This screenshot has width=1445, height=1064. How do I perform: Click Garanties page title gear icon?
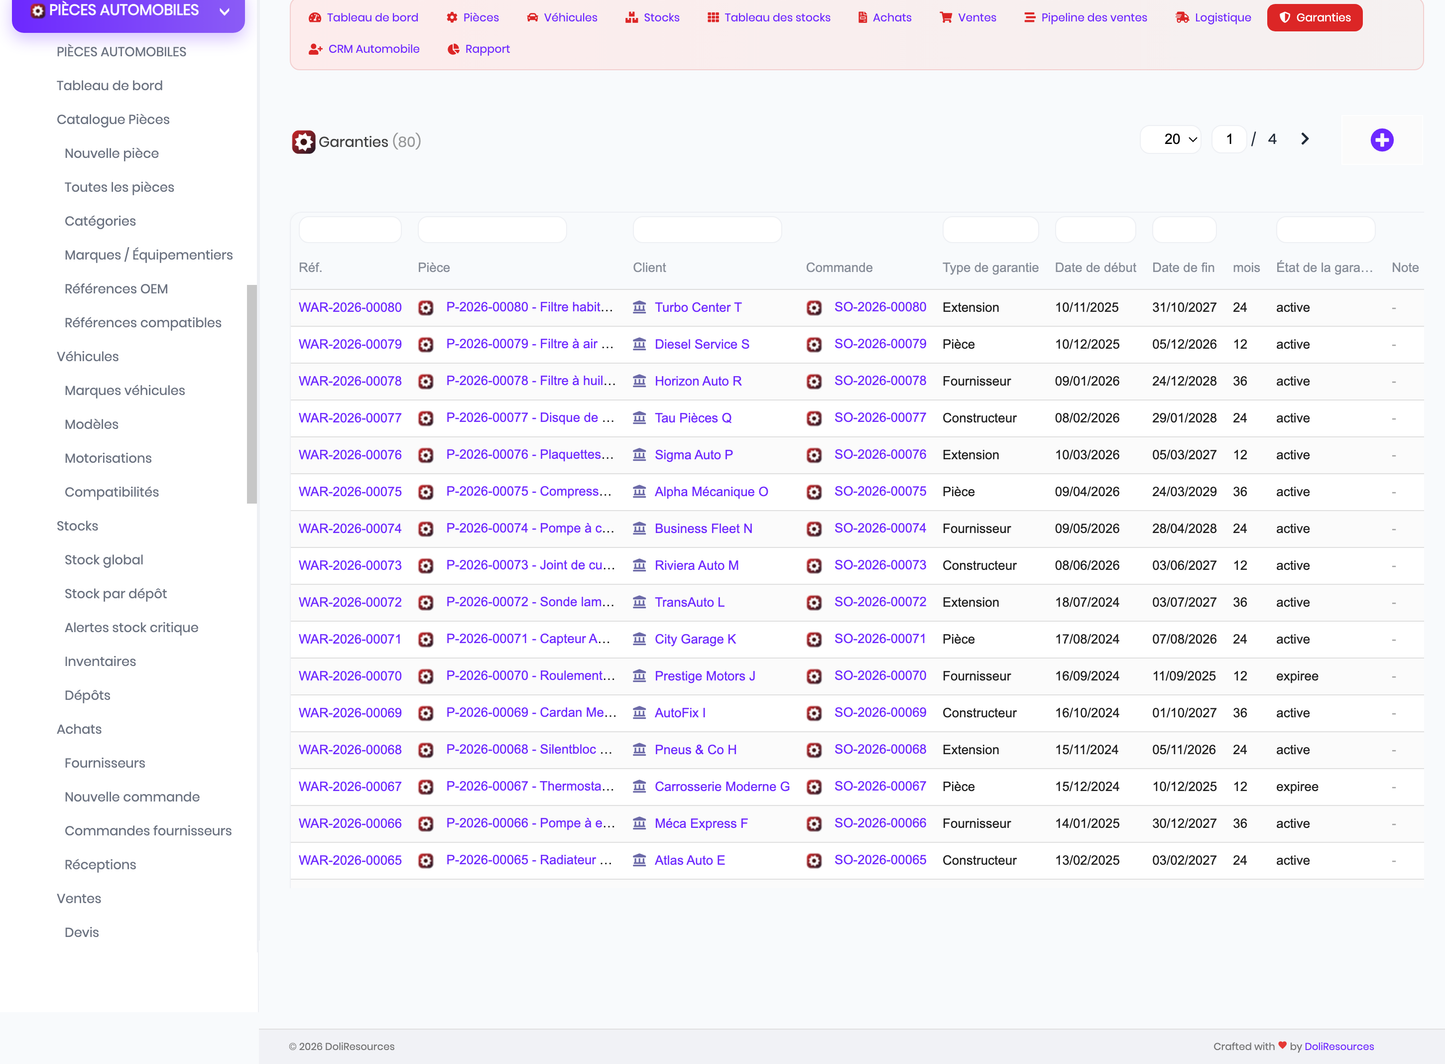coord(303,142)
